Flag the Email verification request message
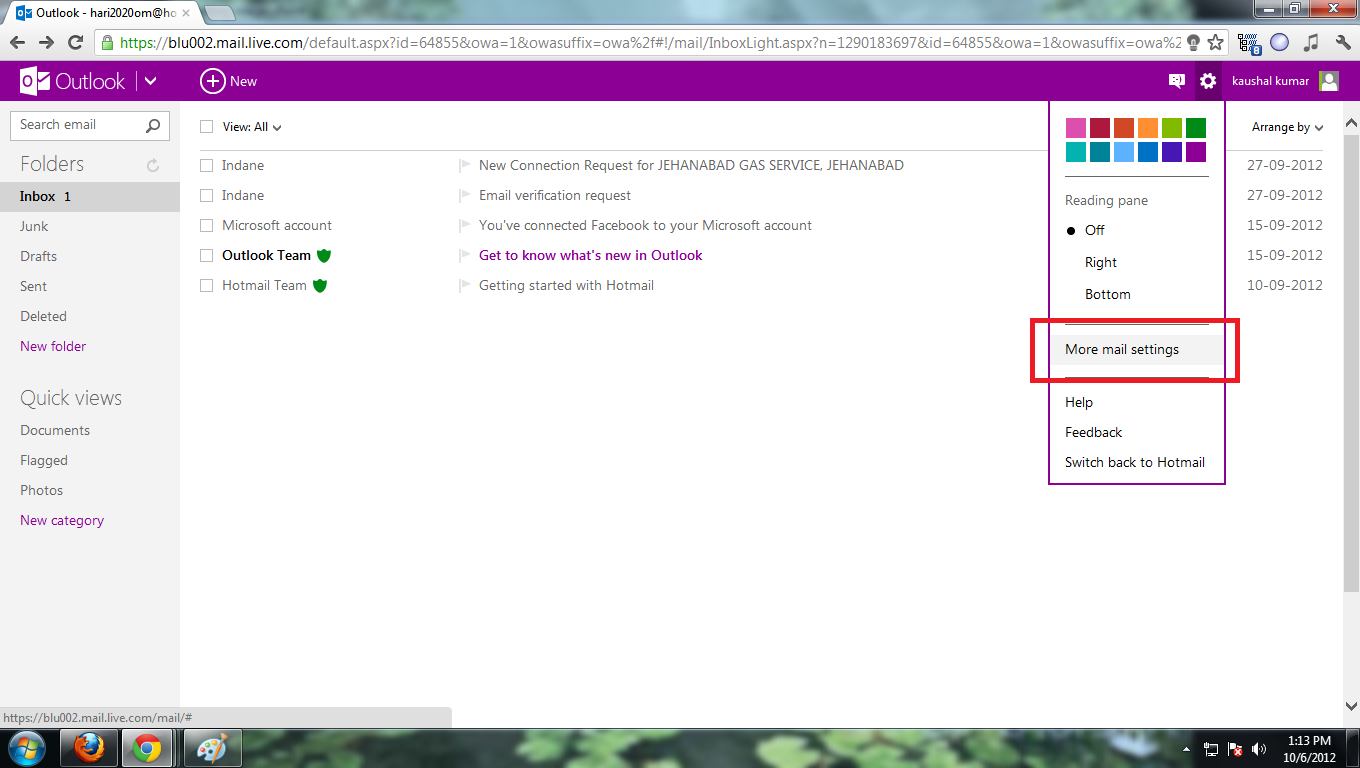Viewport: 1360px width, 768px height. tap(464, 195)
